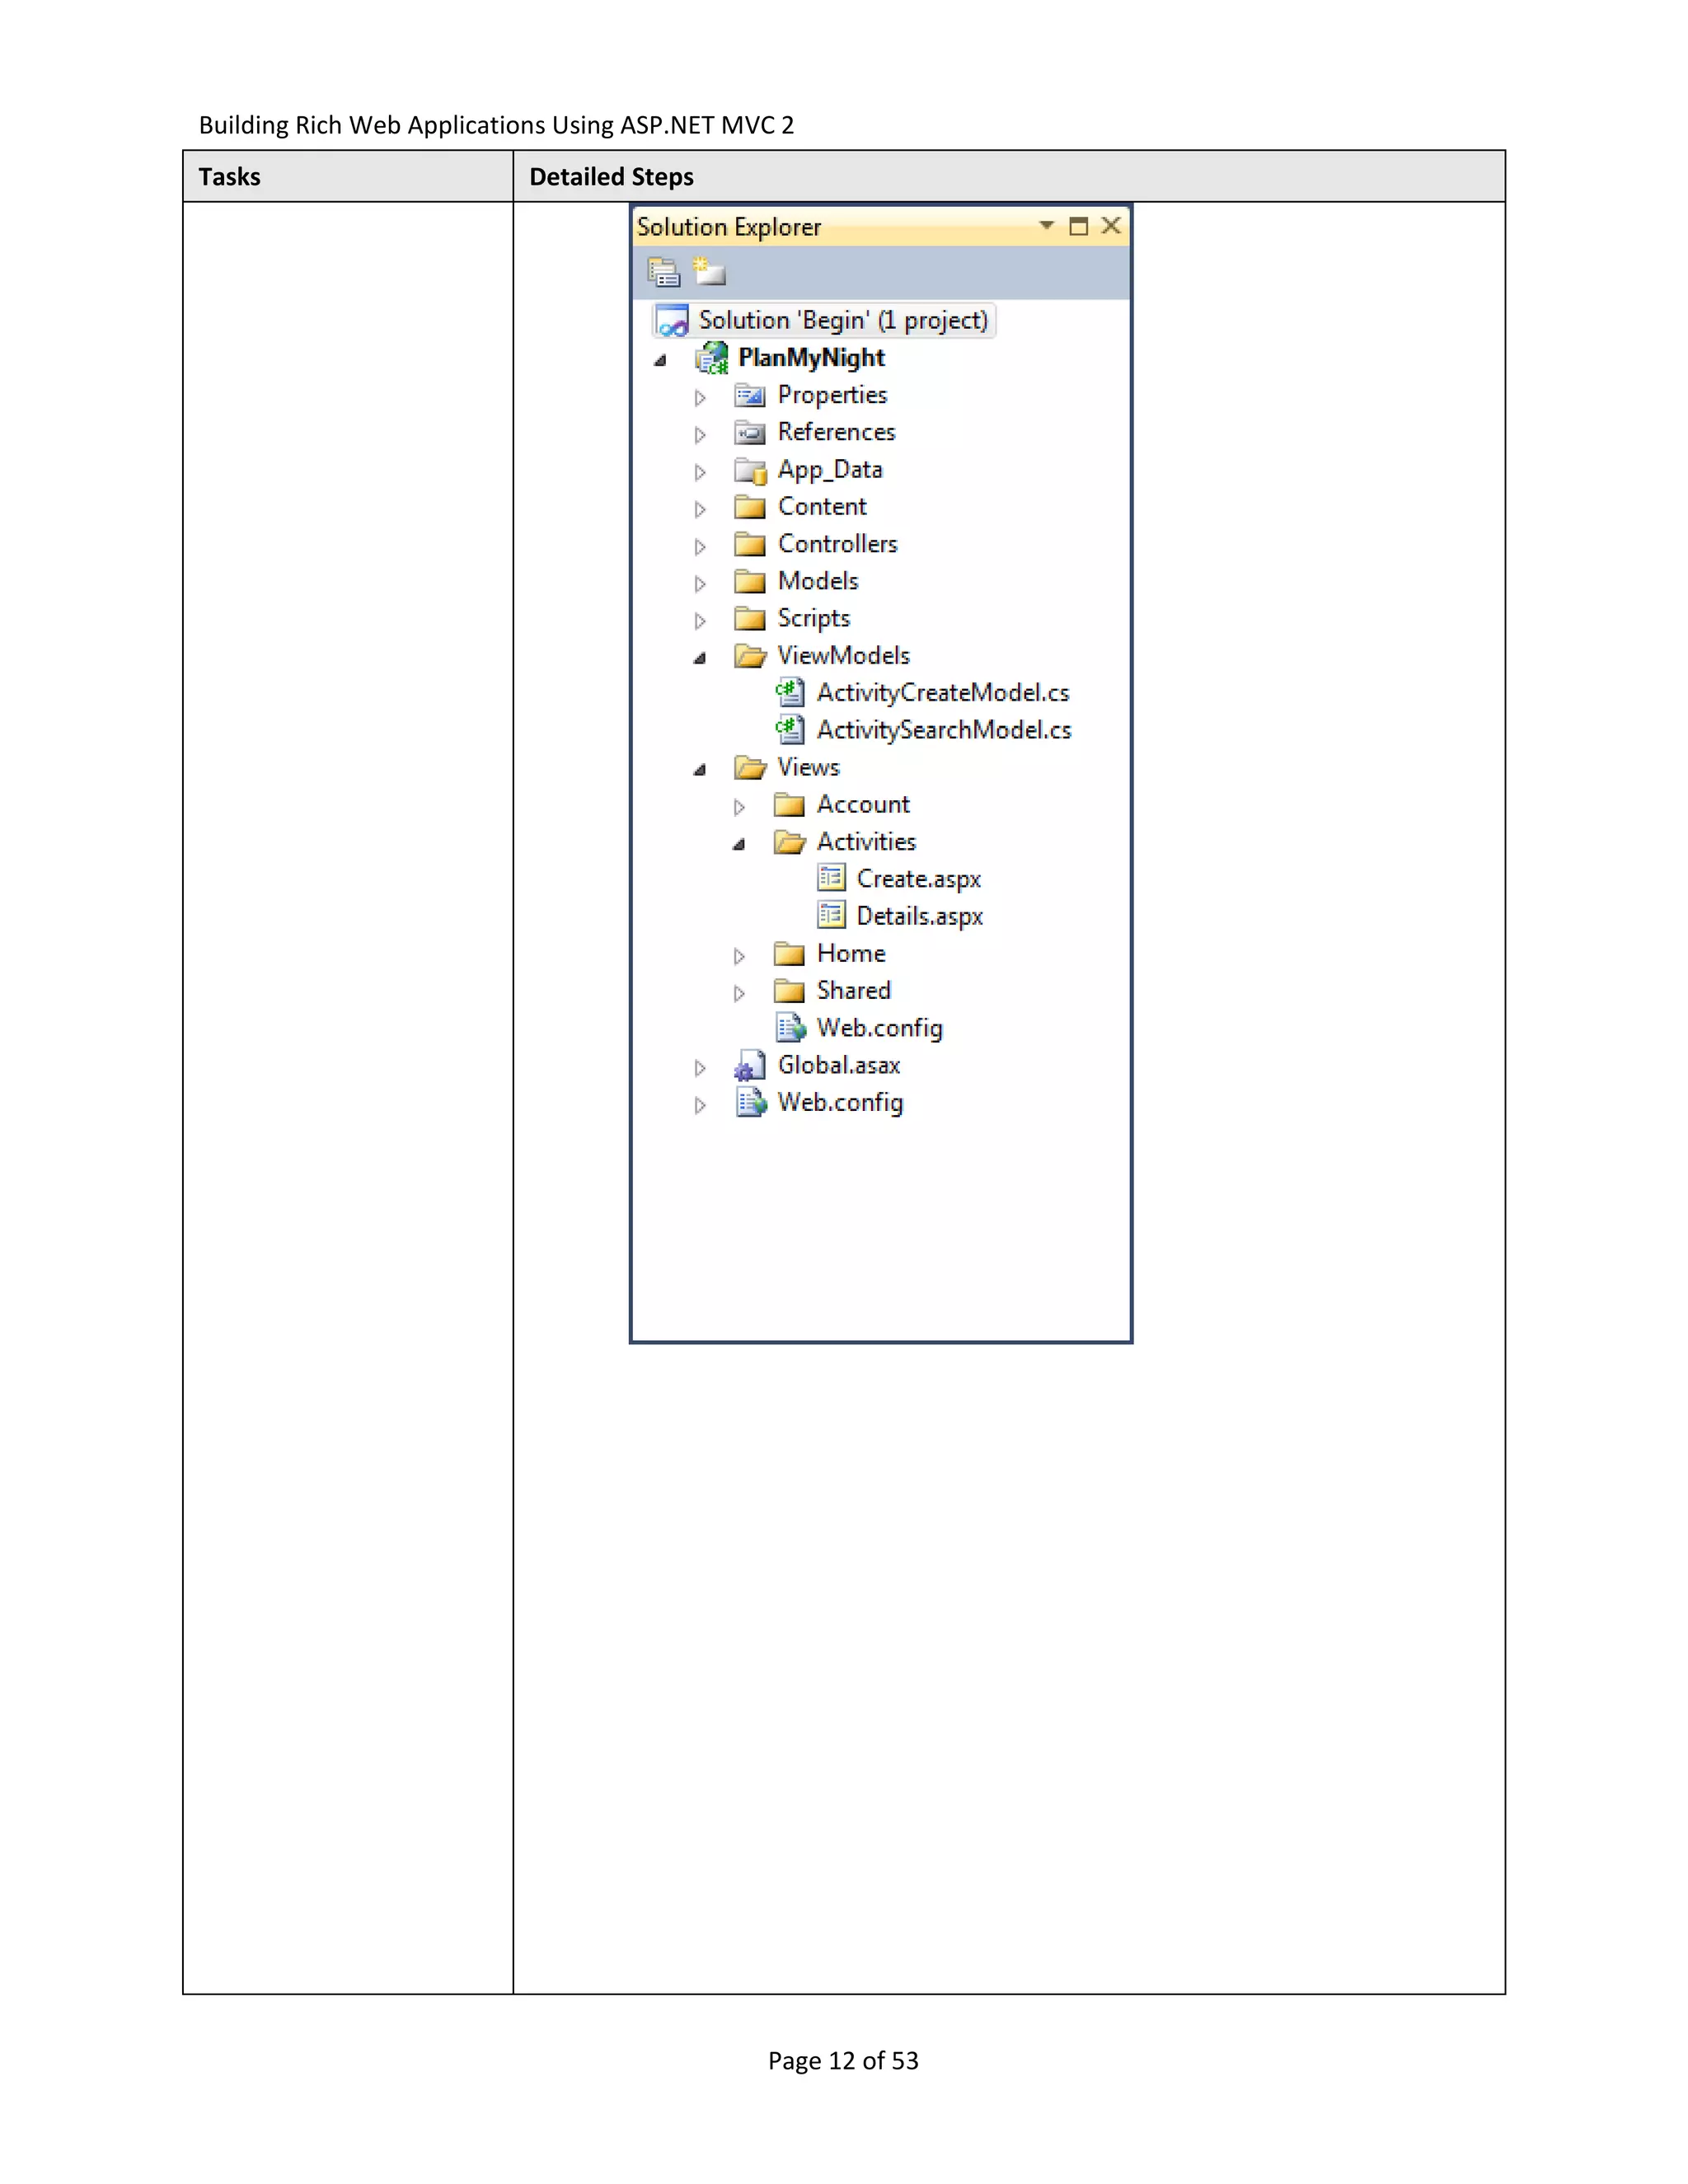Collapse the Views folder
Viewport: 1688px width, 2184px height.
click(700, 770)
